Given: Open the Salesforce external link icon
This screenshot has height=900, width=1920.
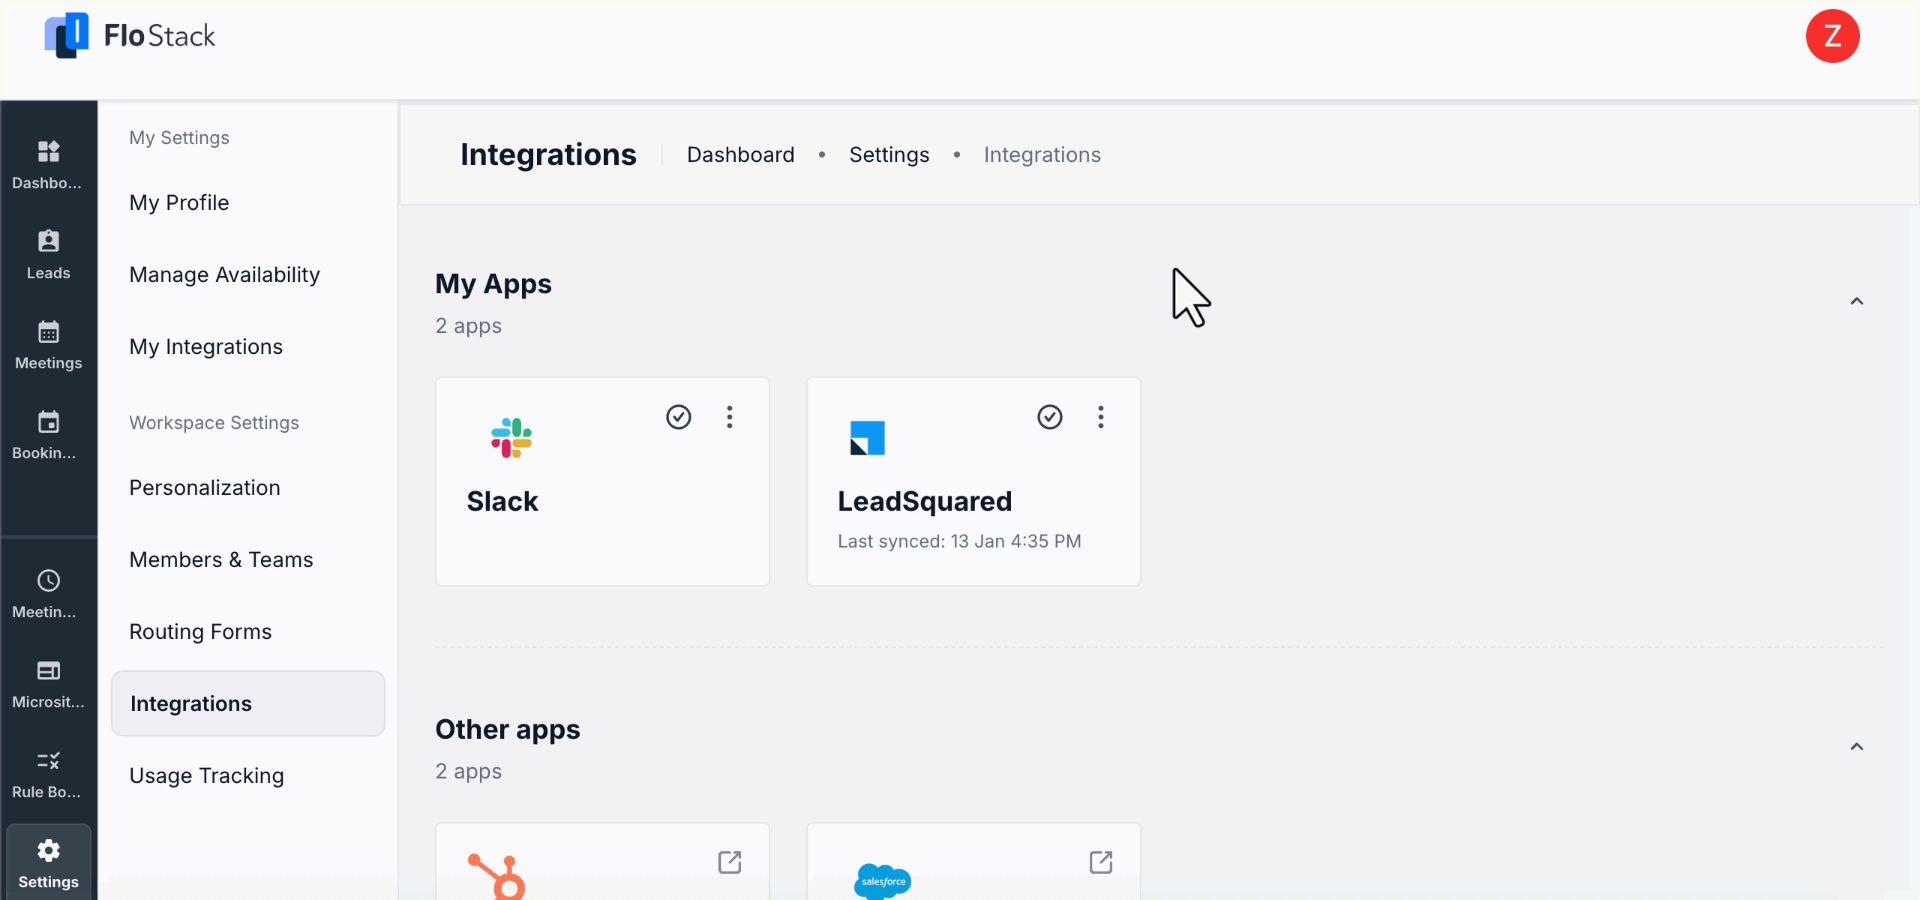Looking at the screenshot, I should (x=1101, y=862).
